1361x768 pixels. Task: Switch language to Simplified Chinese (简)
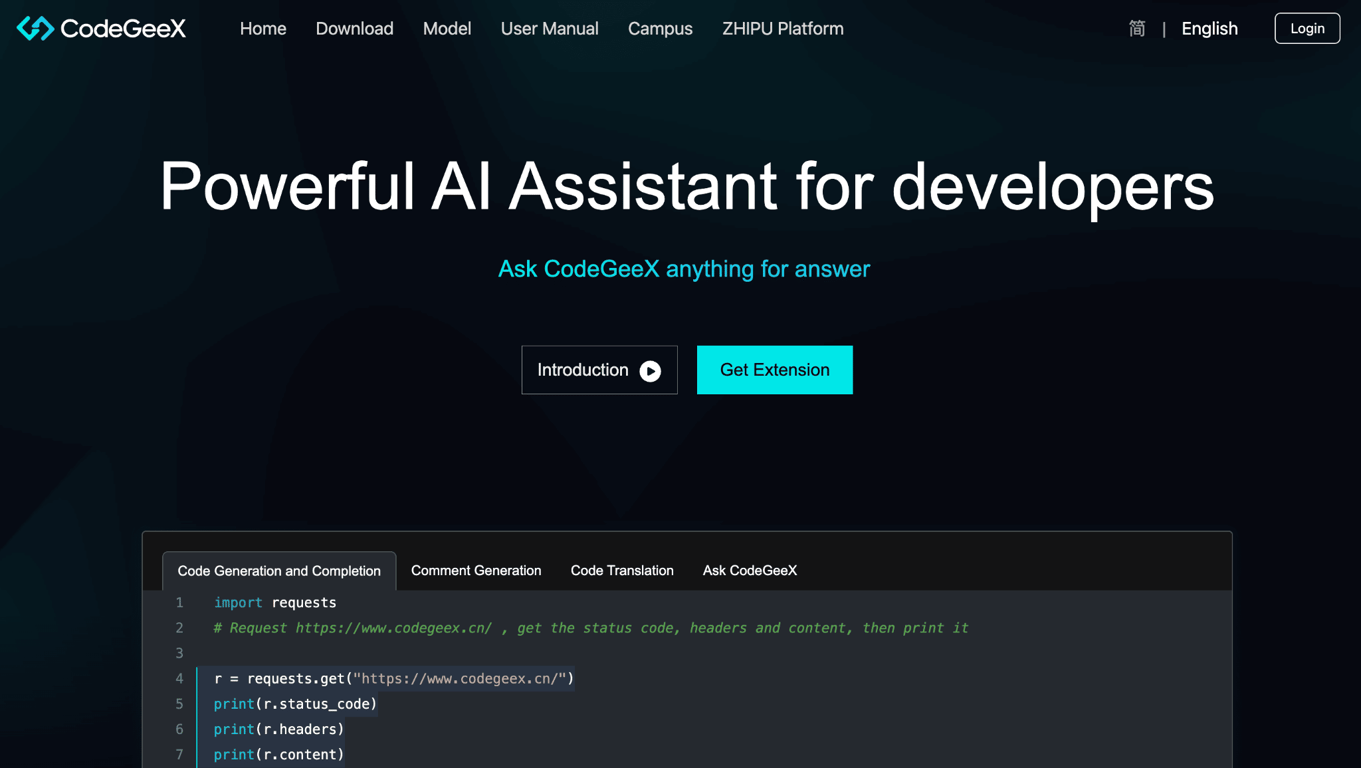click(x=1137, y=29)
